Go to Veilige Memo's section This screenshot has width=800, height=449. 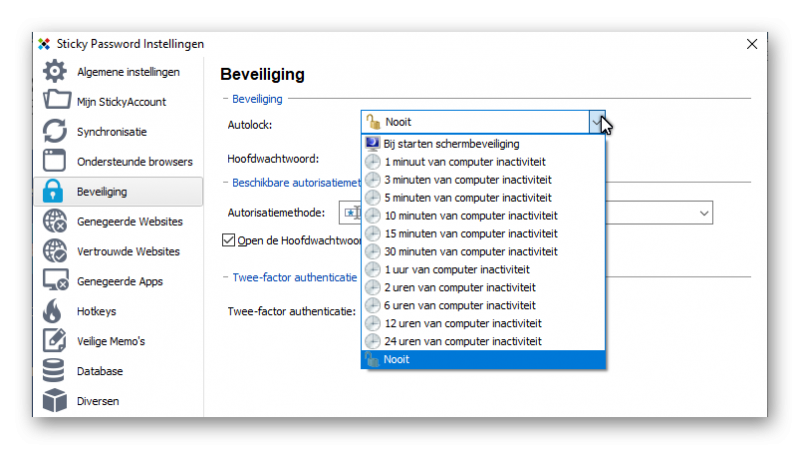[110, 342]
